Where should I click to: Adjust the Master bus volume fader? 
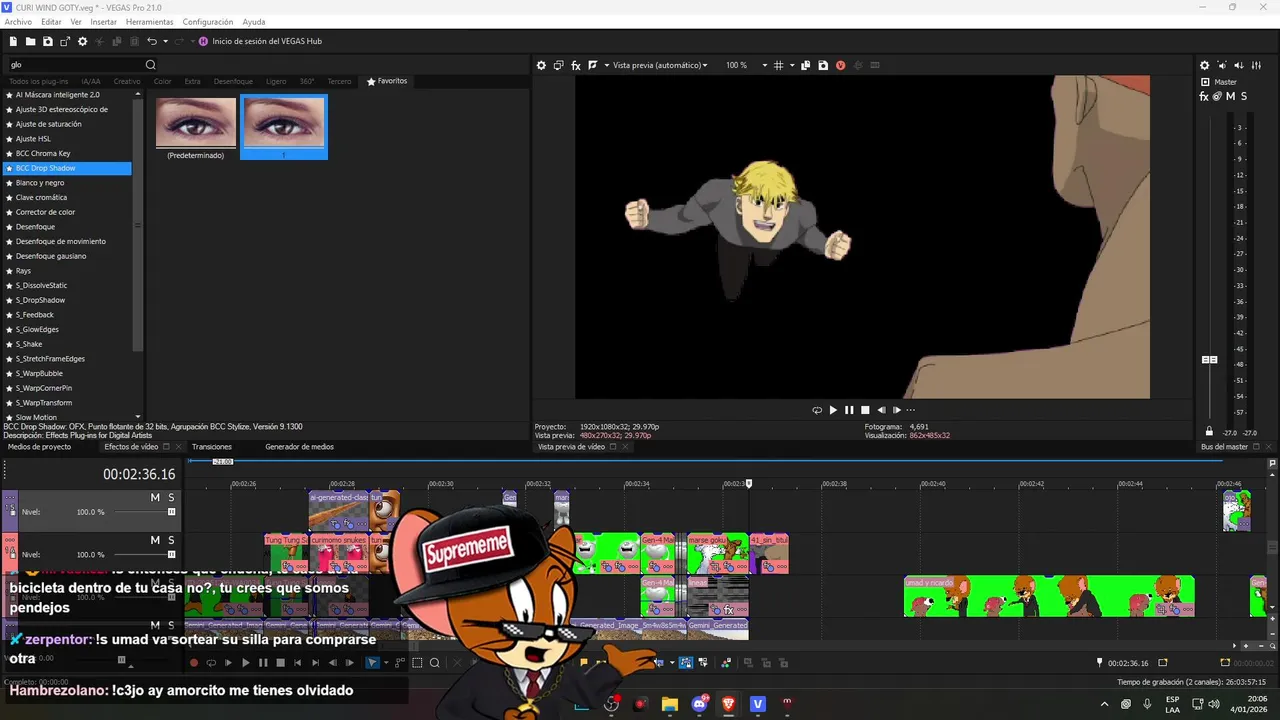pos(1209,359)
